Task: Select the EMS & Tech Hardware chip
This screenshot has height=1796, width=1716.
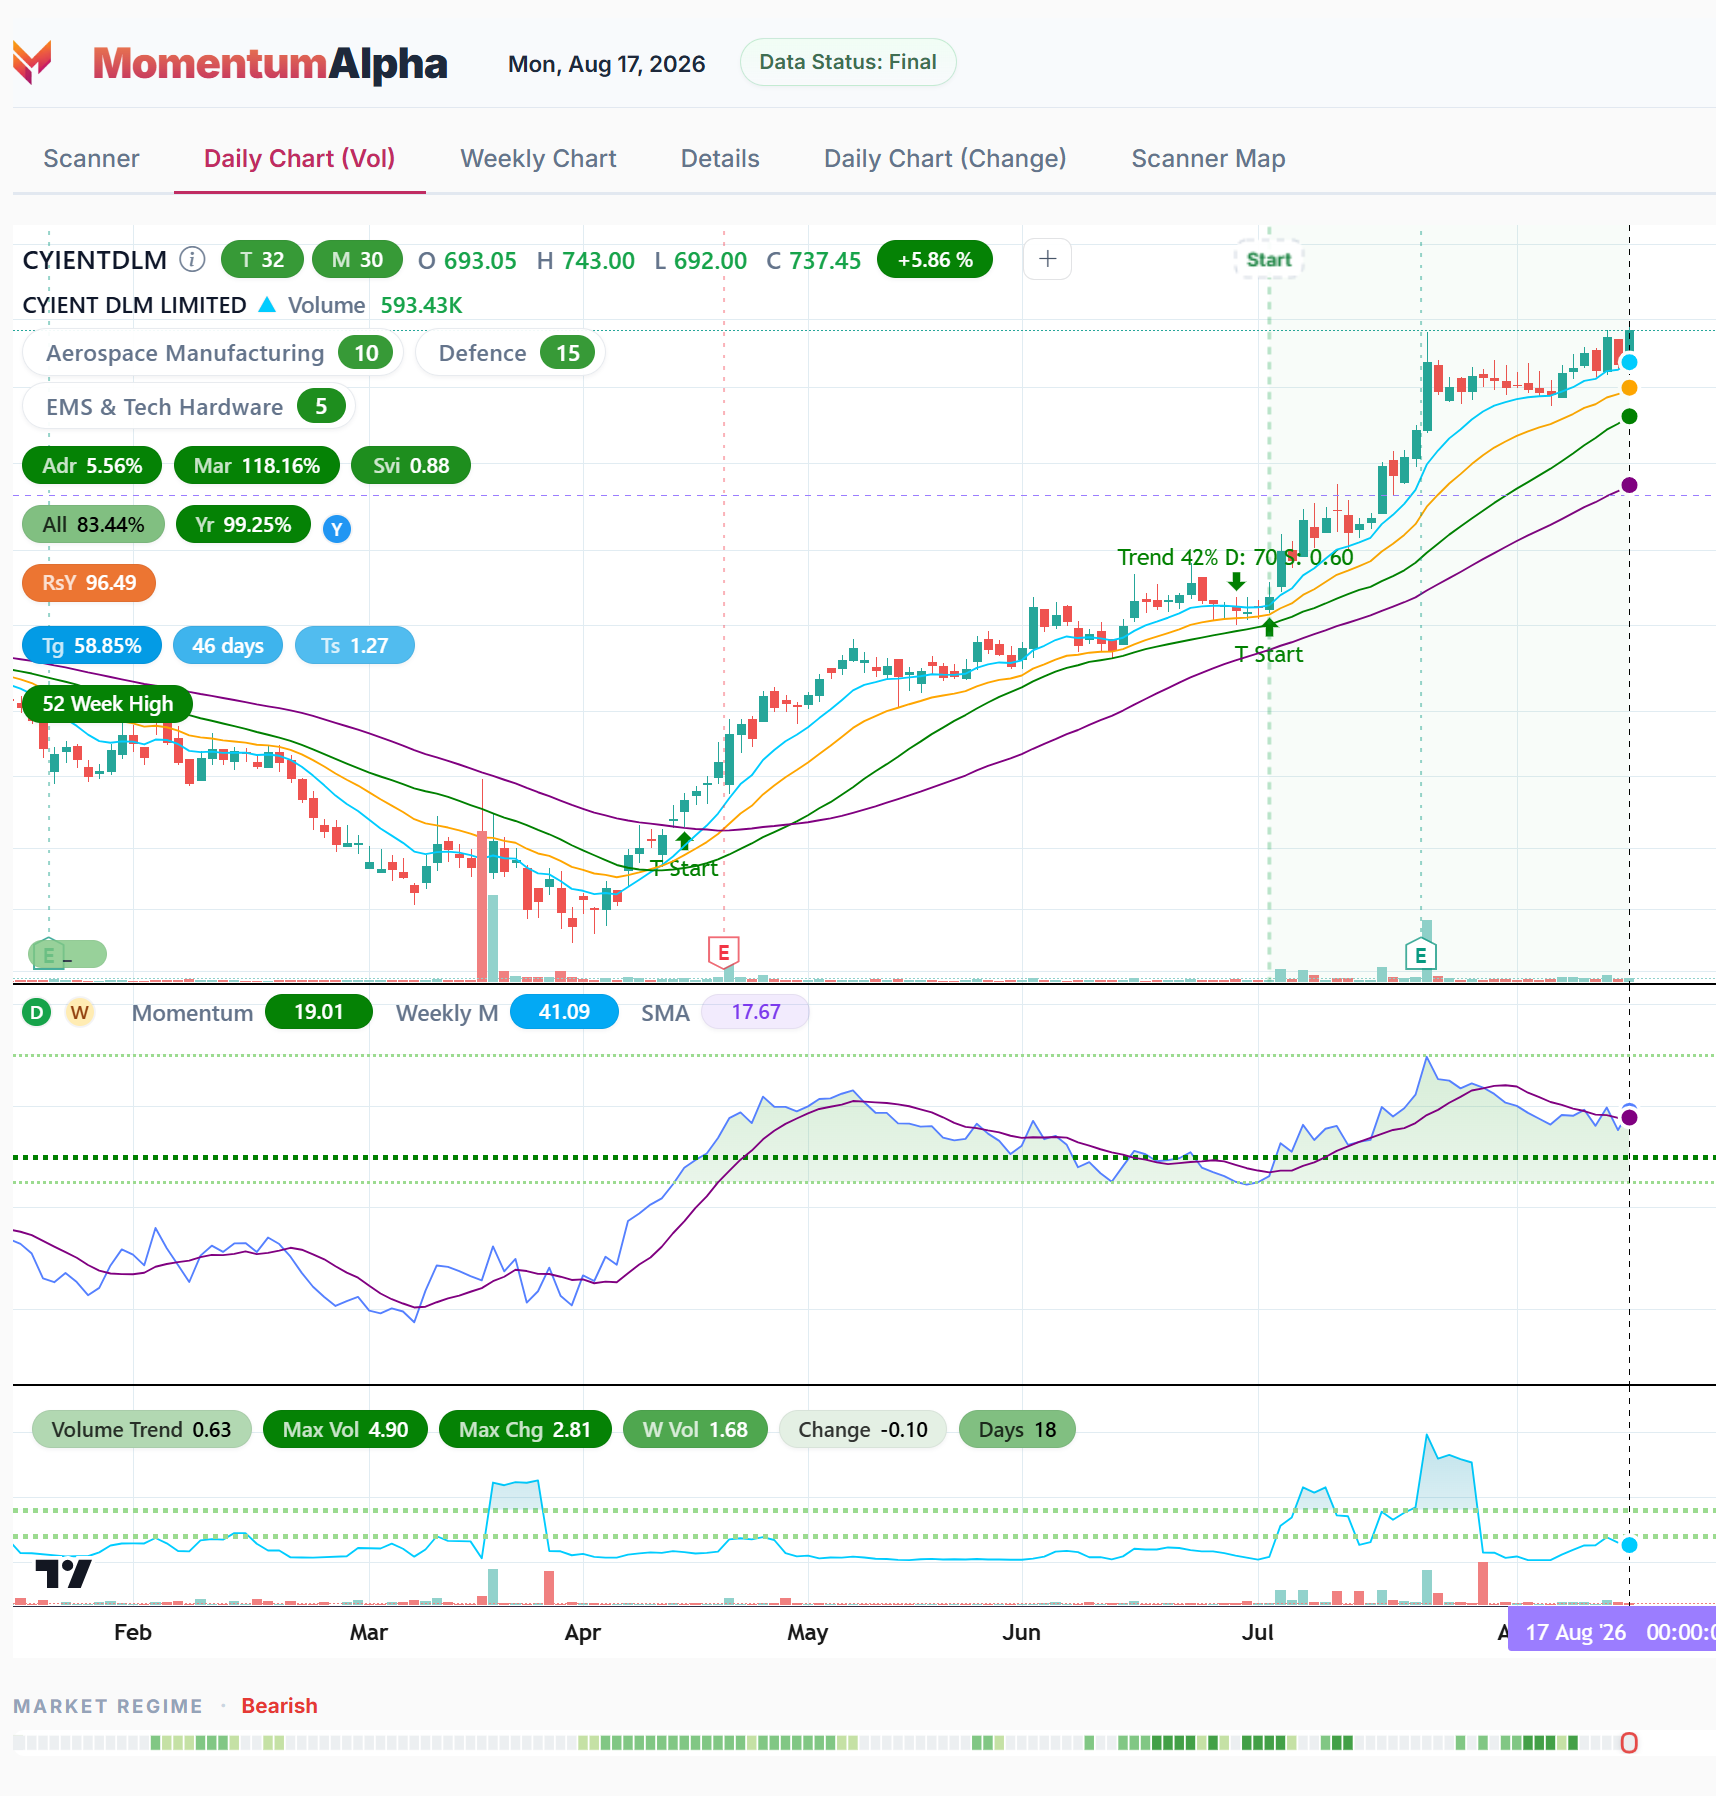Action: [188, 407]
